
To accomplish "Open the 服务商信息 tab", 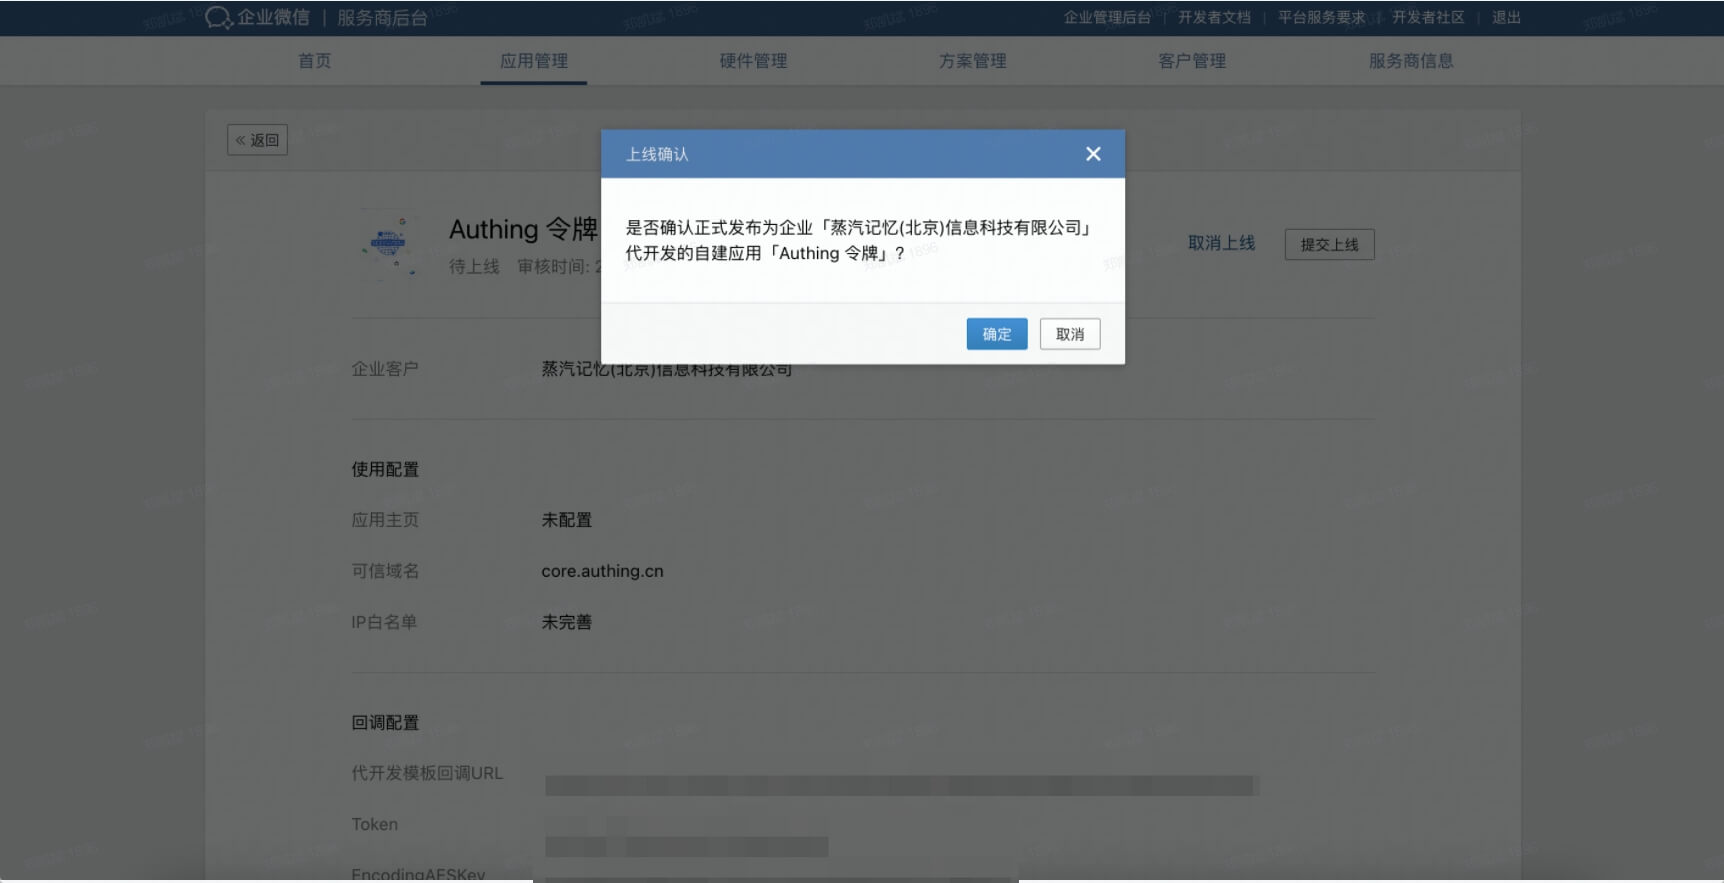I will 1410,61.
